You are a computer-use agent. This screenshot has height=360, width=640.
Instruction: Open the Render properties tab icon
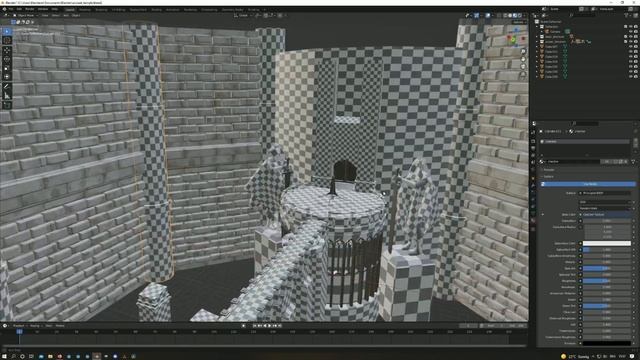(533, 141)
